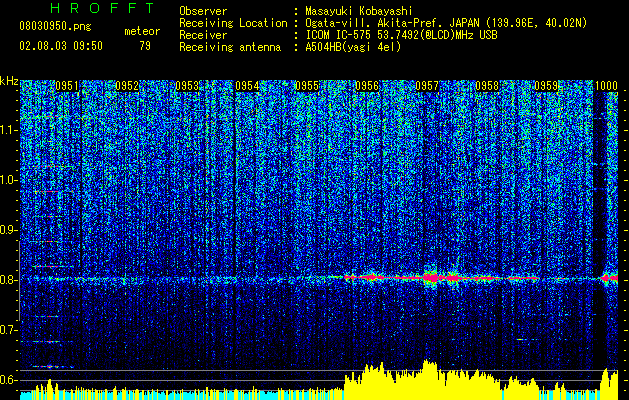629x400 pixels.
Task: Click the 0953 time marker
Action: [187, 86]
